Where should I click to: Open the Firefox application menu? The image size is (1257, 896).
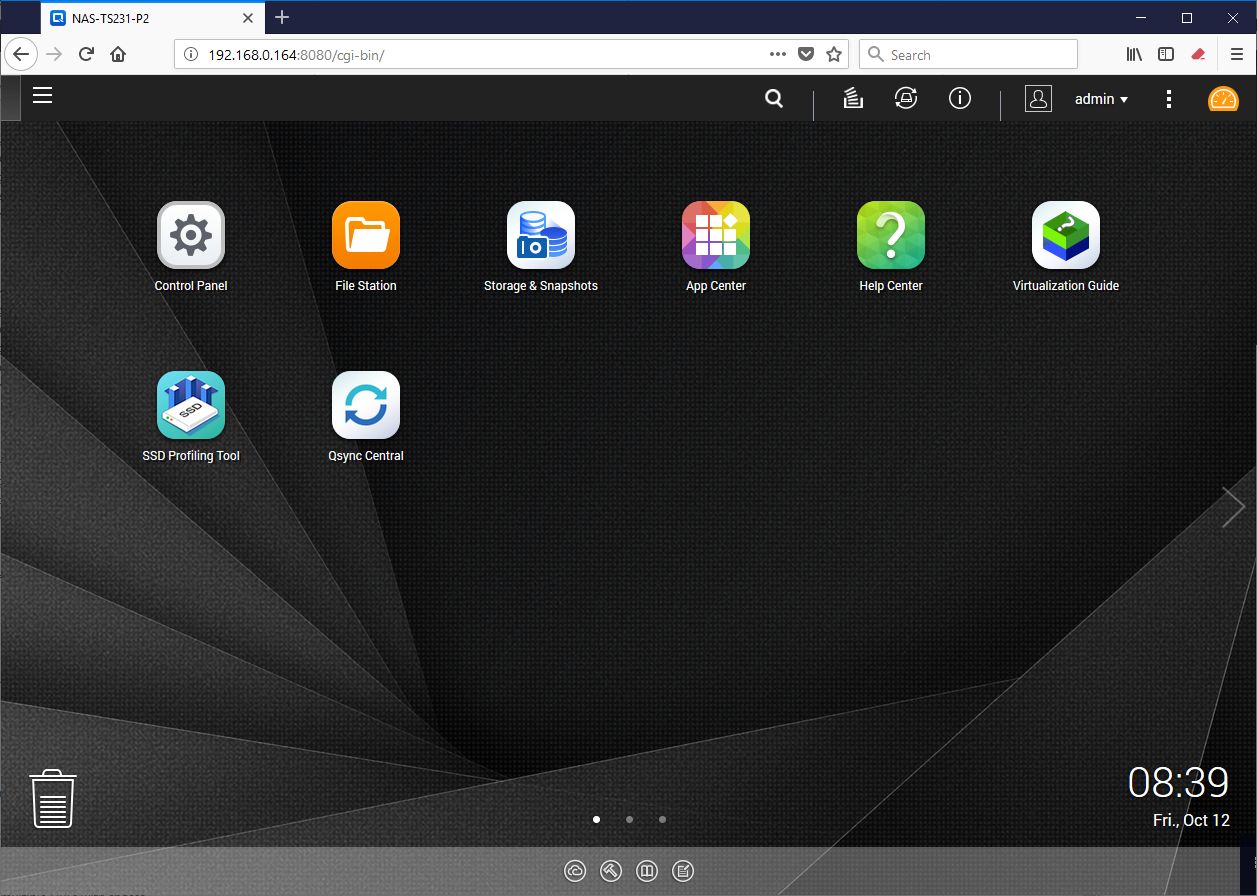point(1236,55)
